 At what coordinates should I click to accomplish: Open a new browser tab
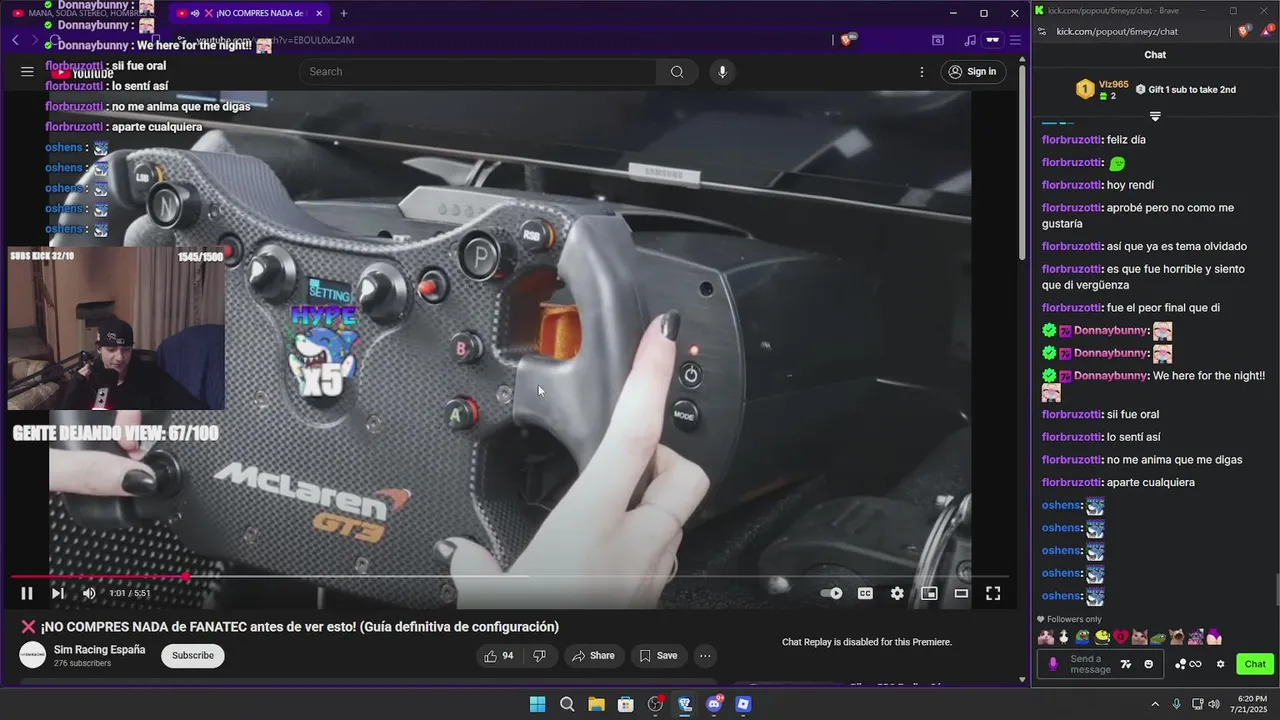pos(344,13)
